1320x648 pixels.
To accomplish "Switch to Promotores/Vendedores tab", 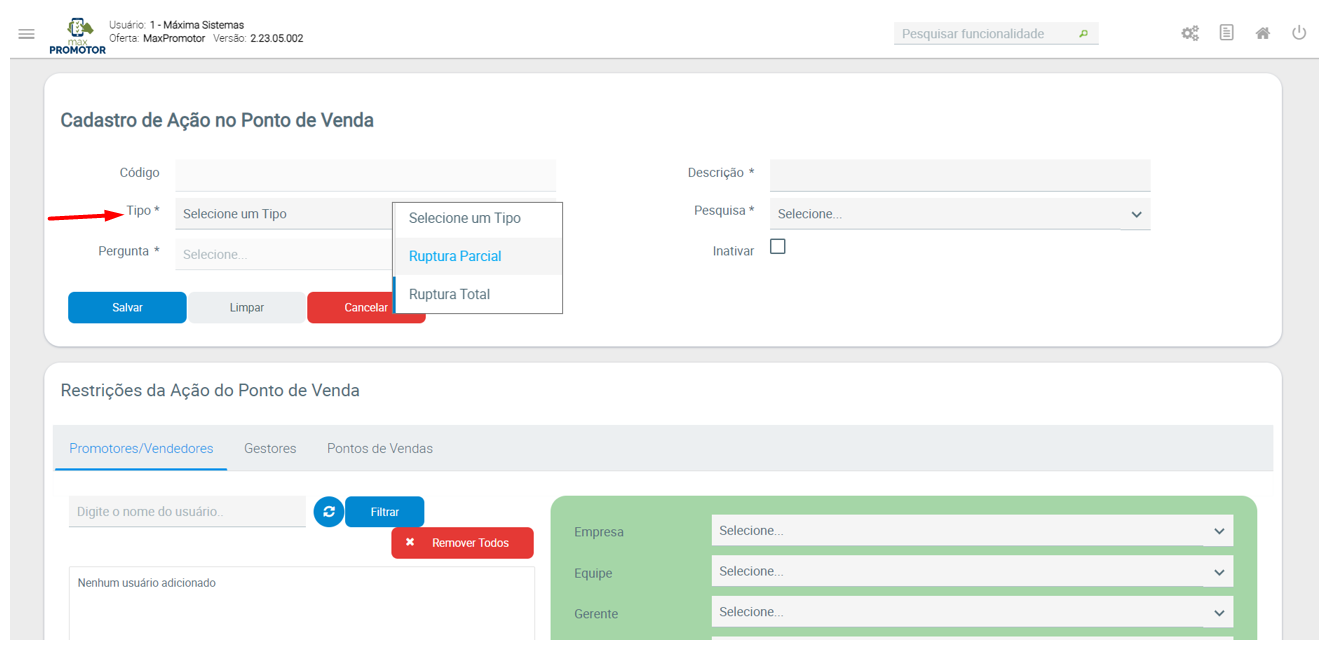I will point(141,448).
